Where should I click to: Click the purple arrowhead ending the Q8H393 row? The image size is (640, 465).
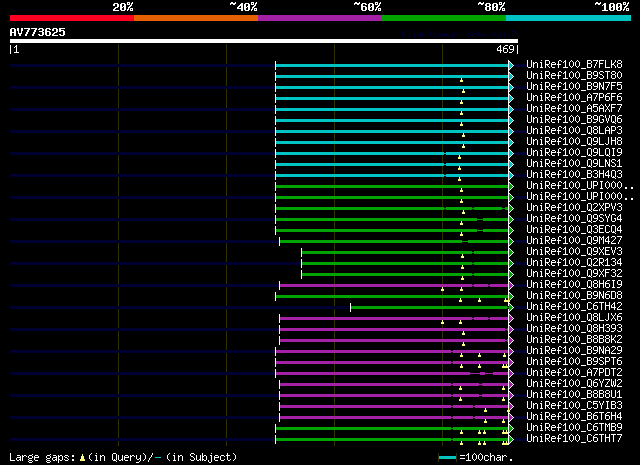click(x=511, y=329)
